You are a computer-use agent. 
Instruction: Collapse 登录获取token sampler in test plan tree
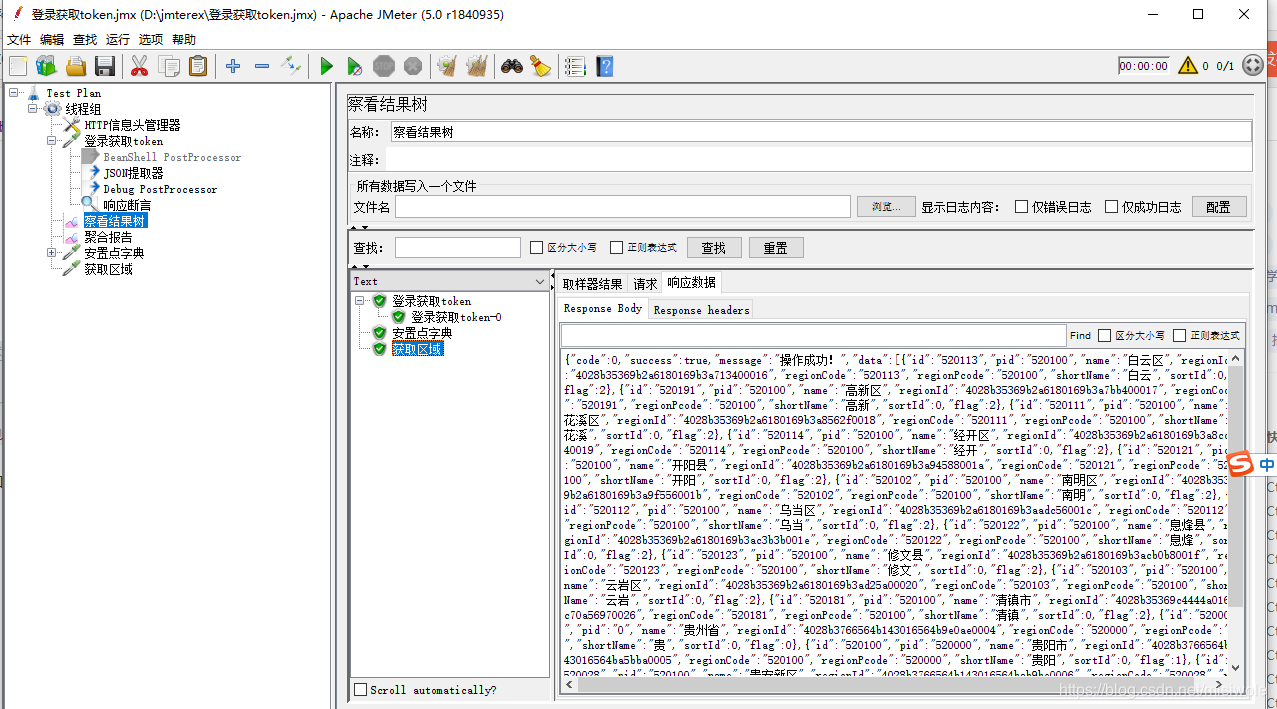tap(51, 141)
